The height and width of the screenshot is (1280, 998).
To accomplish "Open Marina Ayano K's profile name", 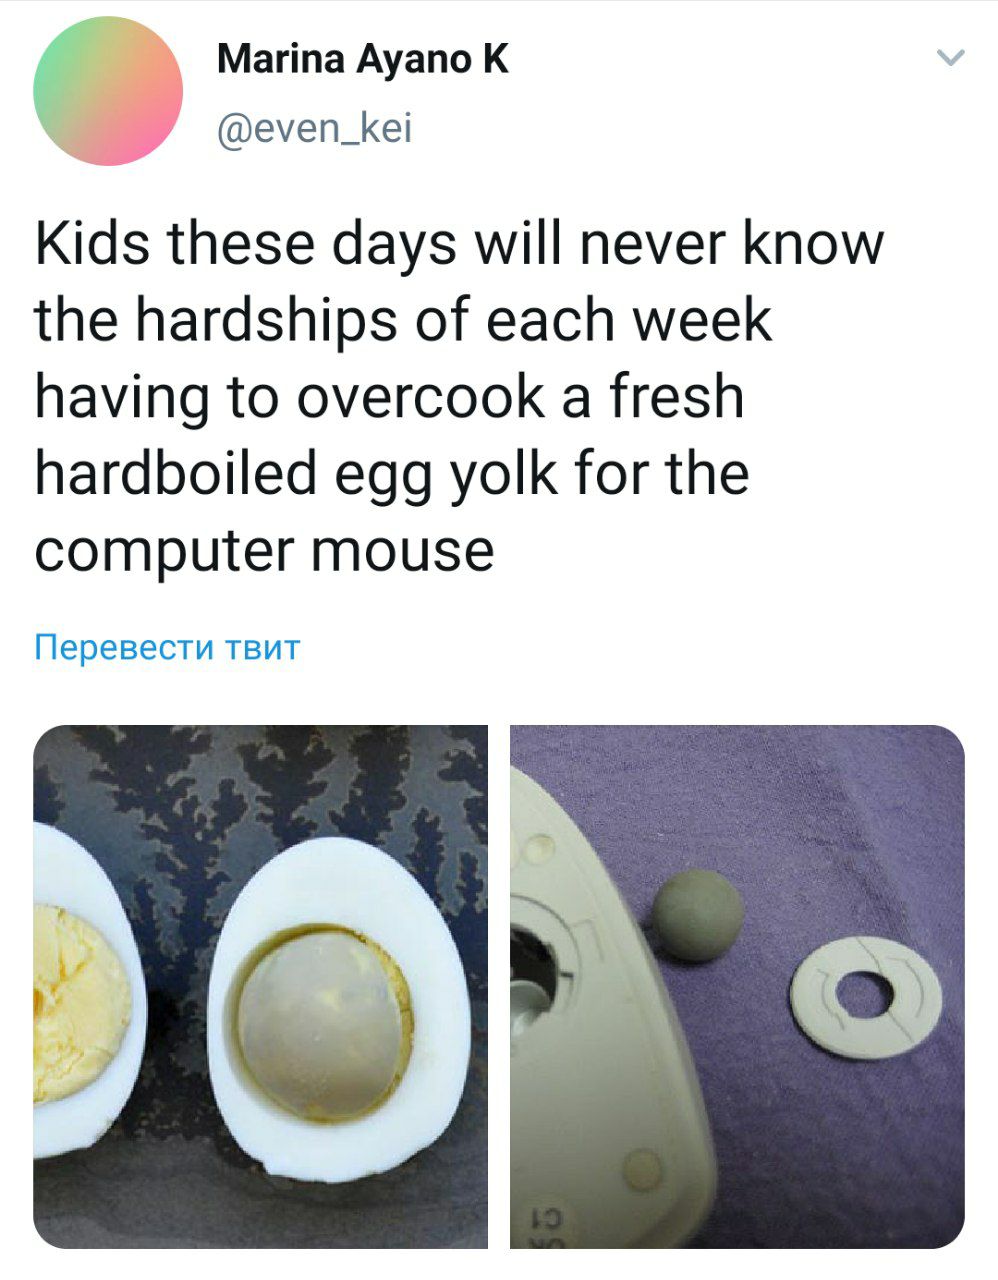I will click(x=362, y=60).
